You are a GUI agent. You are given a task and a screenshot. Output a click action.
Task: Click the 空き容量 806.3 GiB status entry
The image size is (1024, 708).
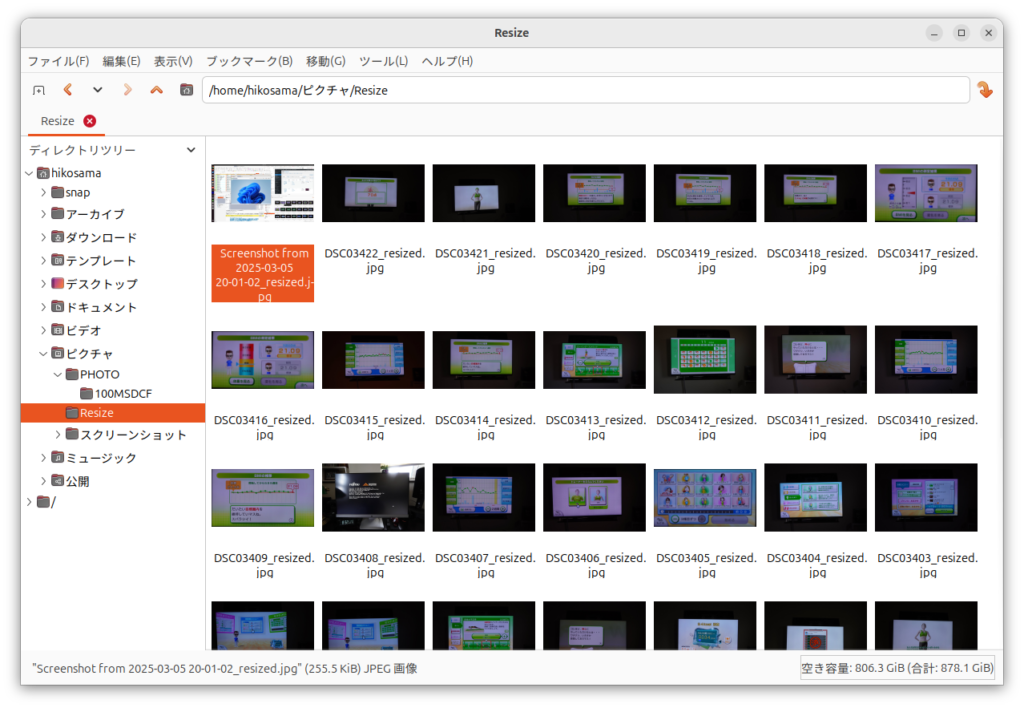[897, 668]
